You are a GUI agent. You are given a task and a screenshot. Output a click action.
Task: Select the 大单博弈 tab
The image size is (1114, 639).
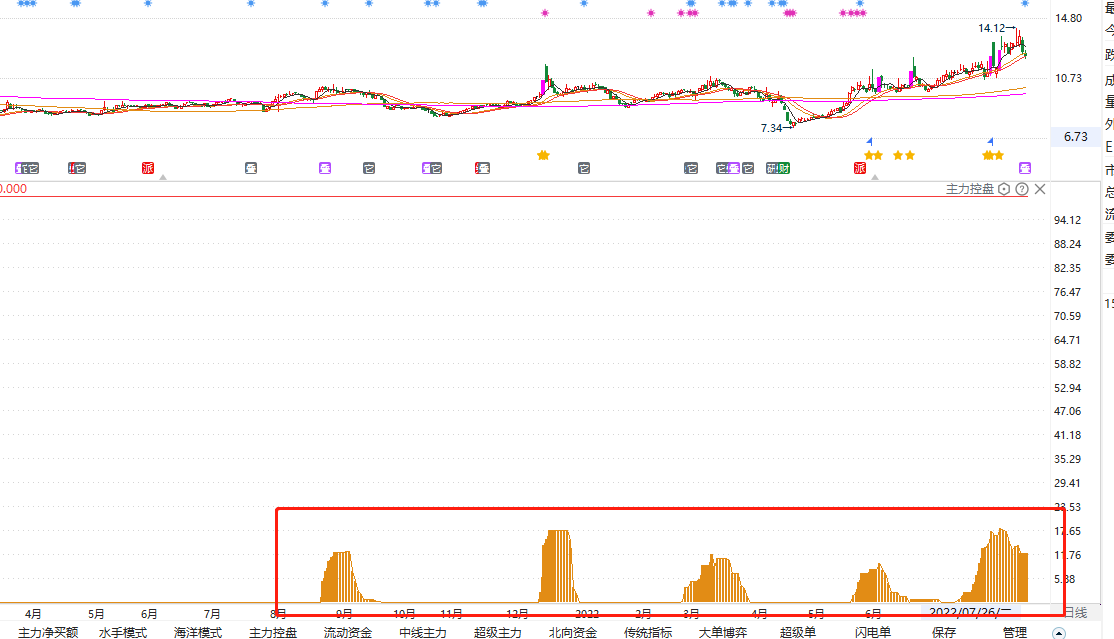point(723,632)
